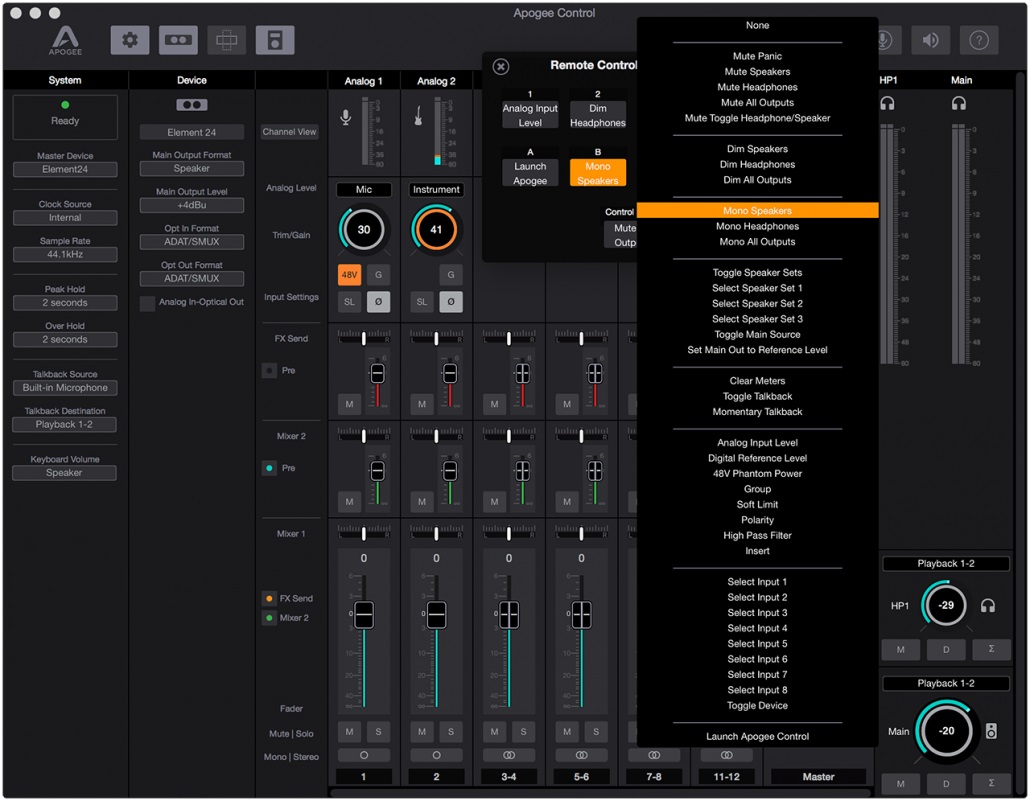Toggle stereo link on channel 3-4
This screenshot has height=801, width=1030.
[x=509, y=756]
